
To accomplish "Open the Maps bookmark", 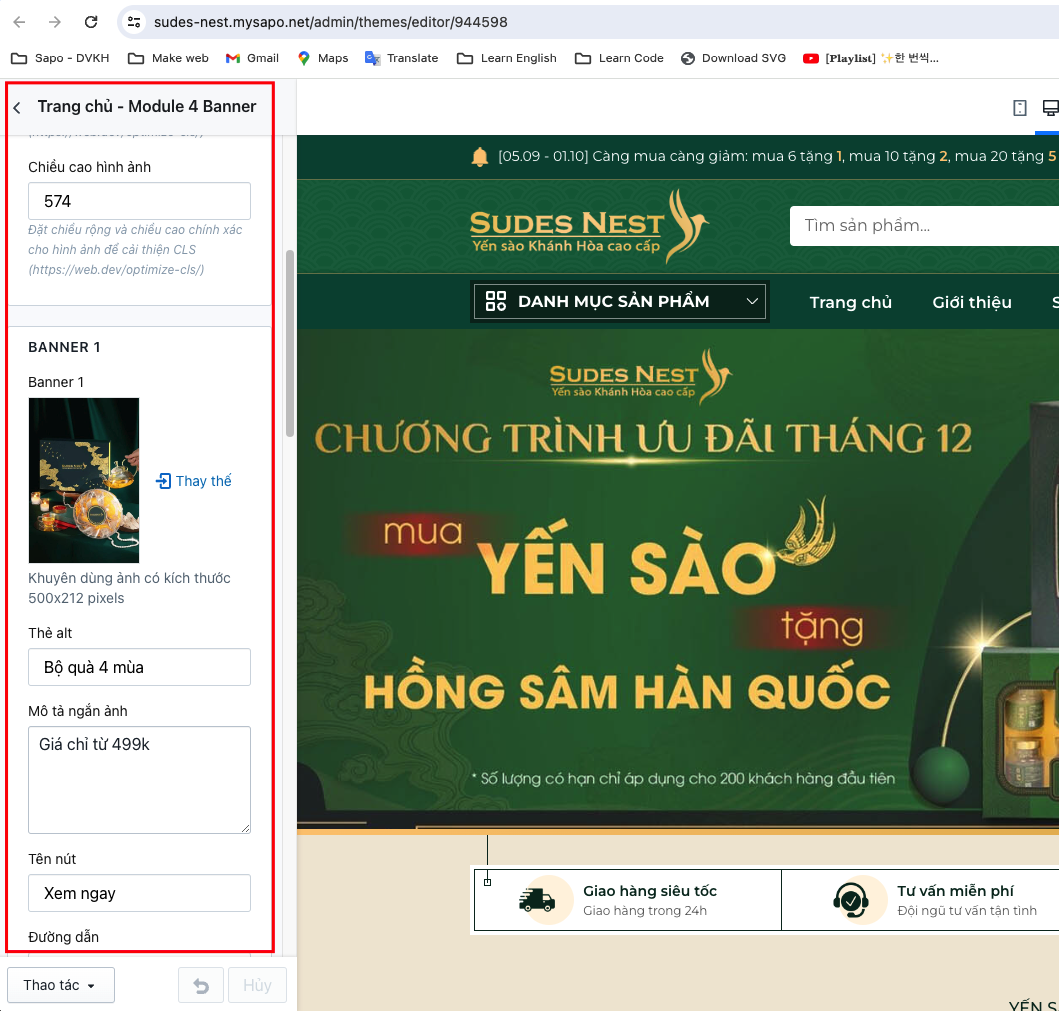I will [x=323, y=58].
